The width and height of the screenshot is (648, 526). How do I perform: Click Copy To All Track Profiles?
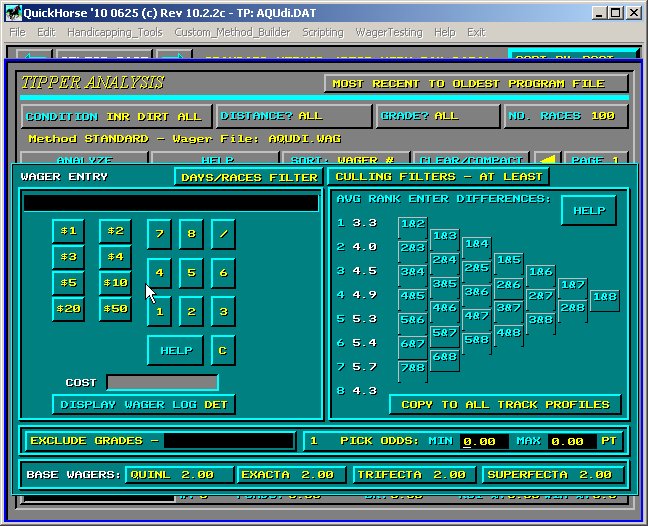[504, 405]
